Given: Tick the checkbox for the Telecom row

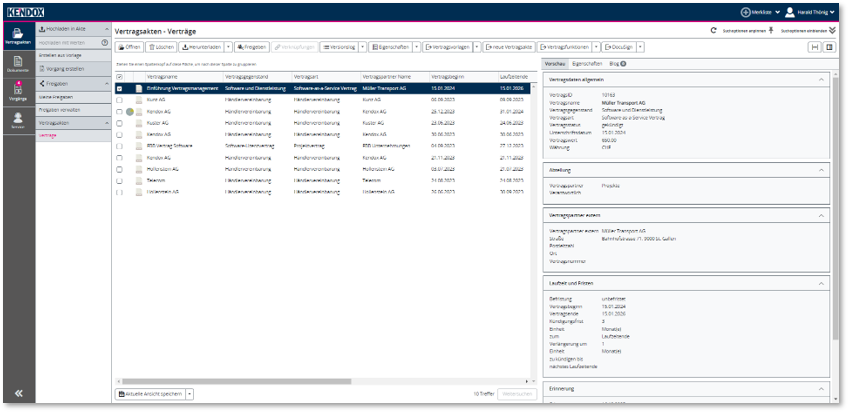Looking at the screenshot, I should (x=121, y=180).
